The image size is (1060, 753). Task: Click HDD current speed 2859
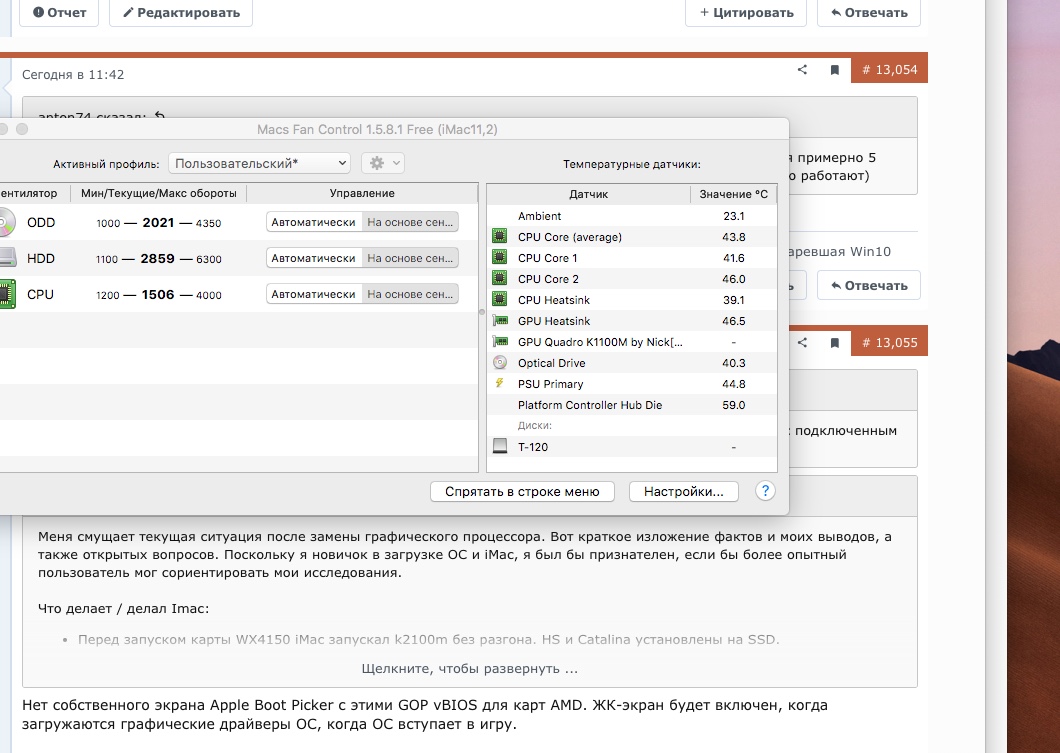click(x=158, y=258)
